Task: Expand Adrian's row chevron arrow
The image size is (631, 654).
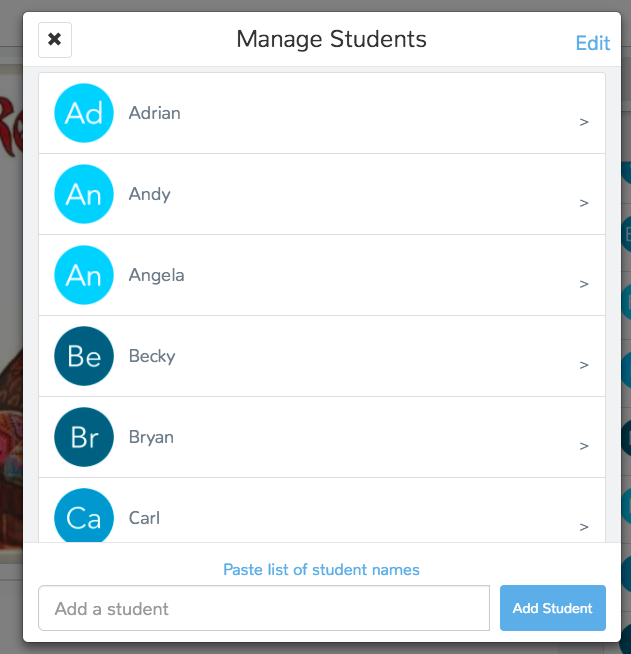Action: (x=584, y=122)
